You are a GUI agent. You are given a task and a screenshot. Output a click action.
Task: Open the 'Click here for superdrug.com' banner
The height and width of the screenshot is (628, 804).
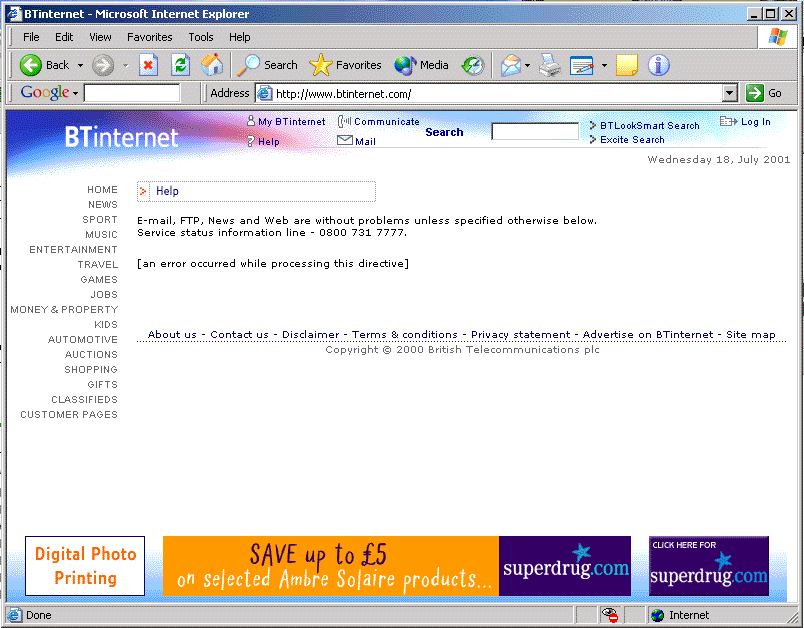709,566
